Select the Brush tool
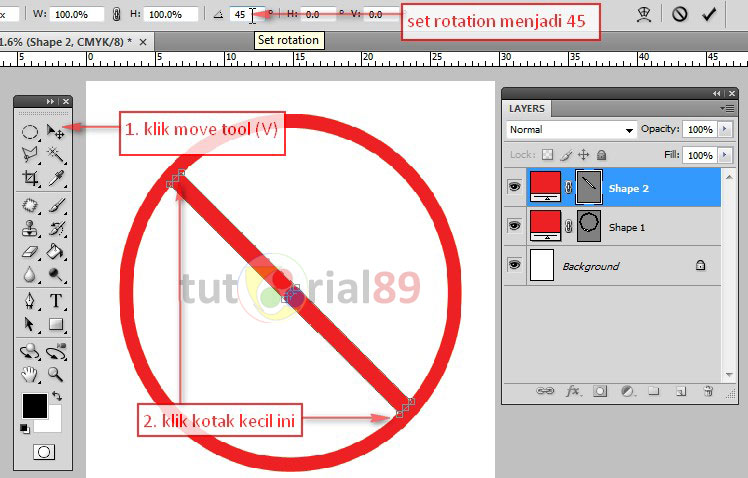 point(55,206)
